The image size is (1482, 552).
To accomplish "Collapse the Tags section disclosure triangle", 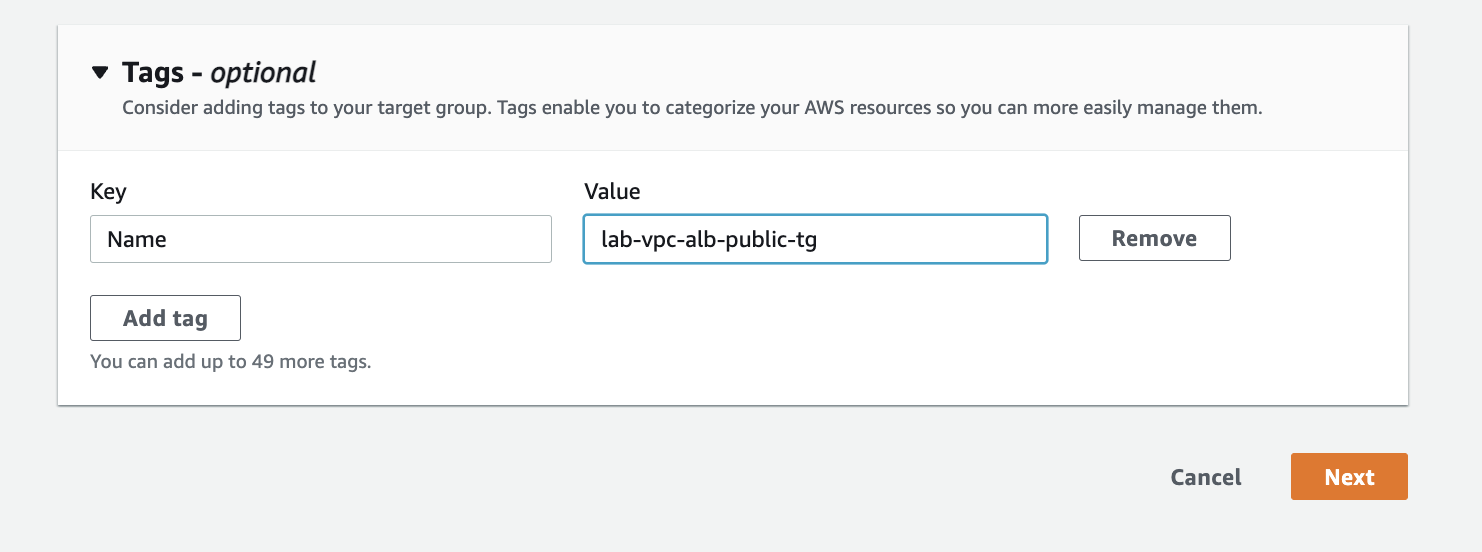I will click(99, 73).
